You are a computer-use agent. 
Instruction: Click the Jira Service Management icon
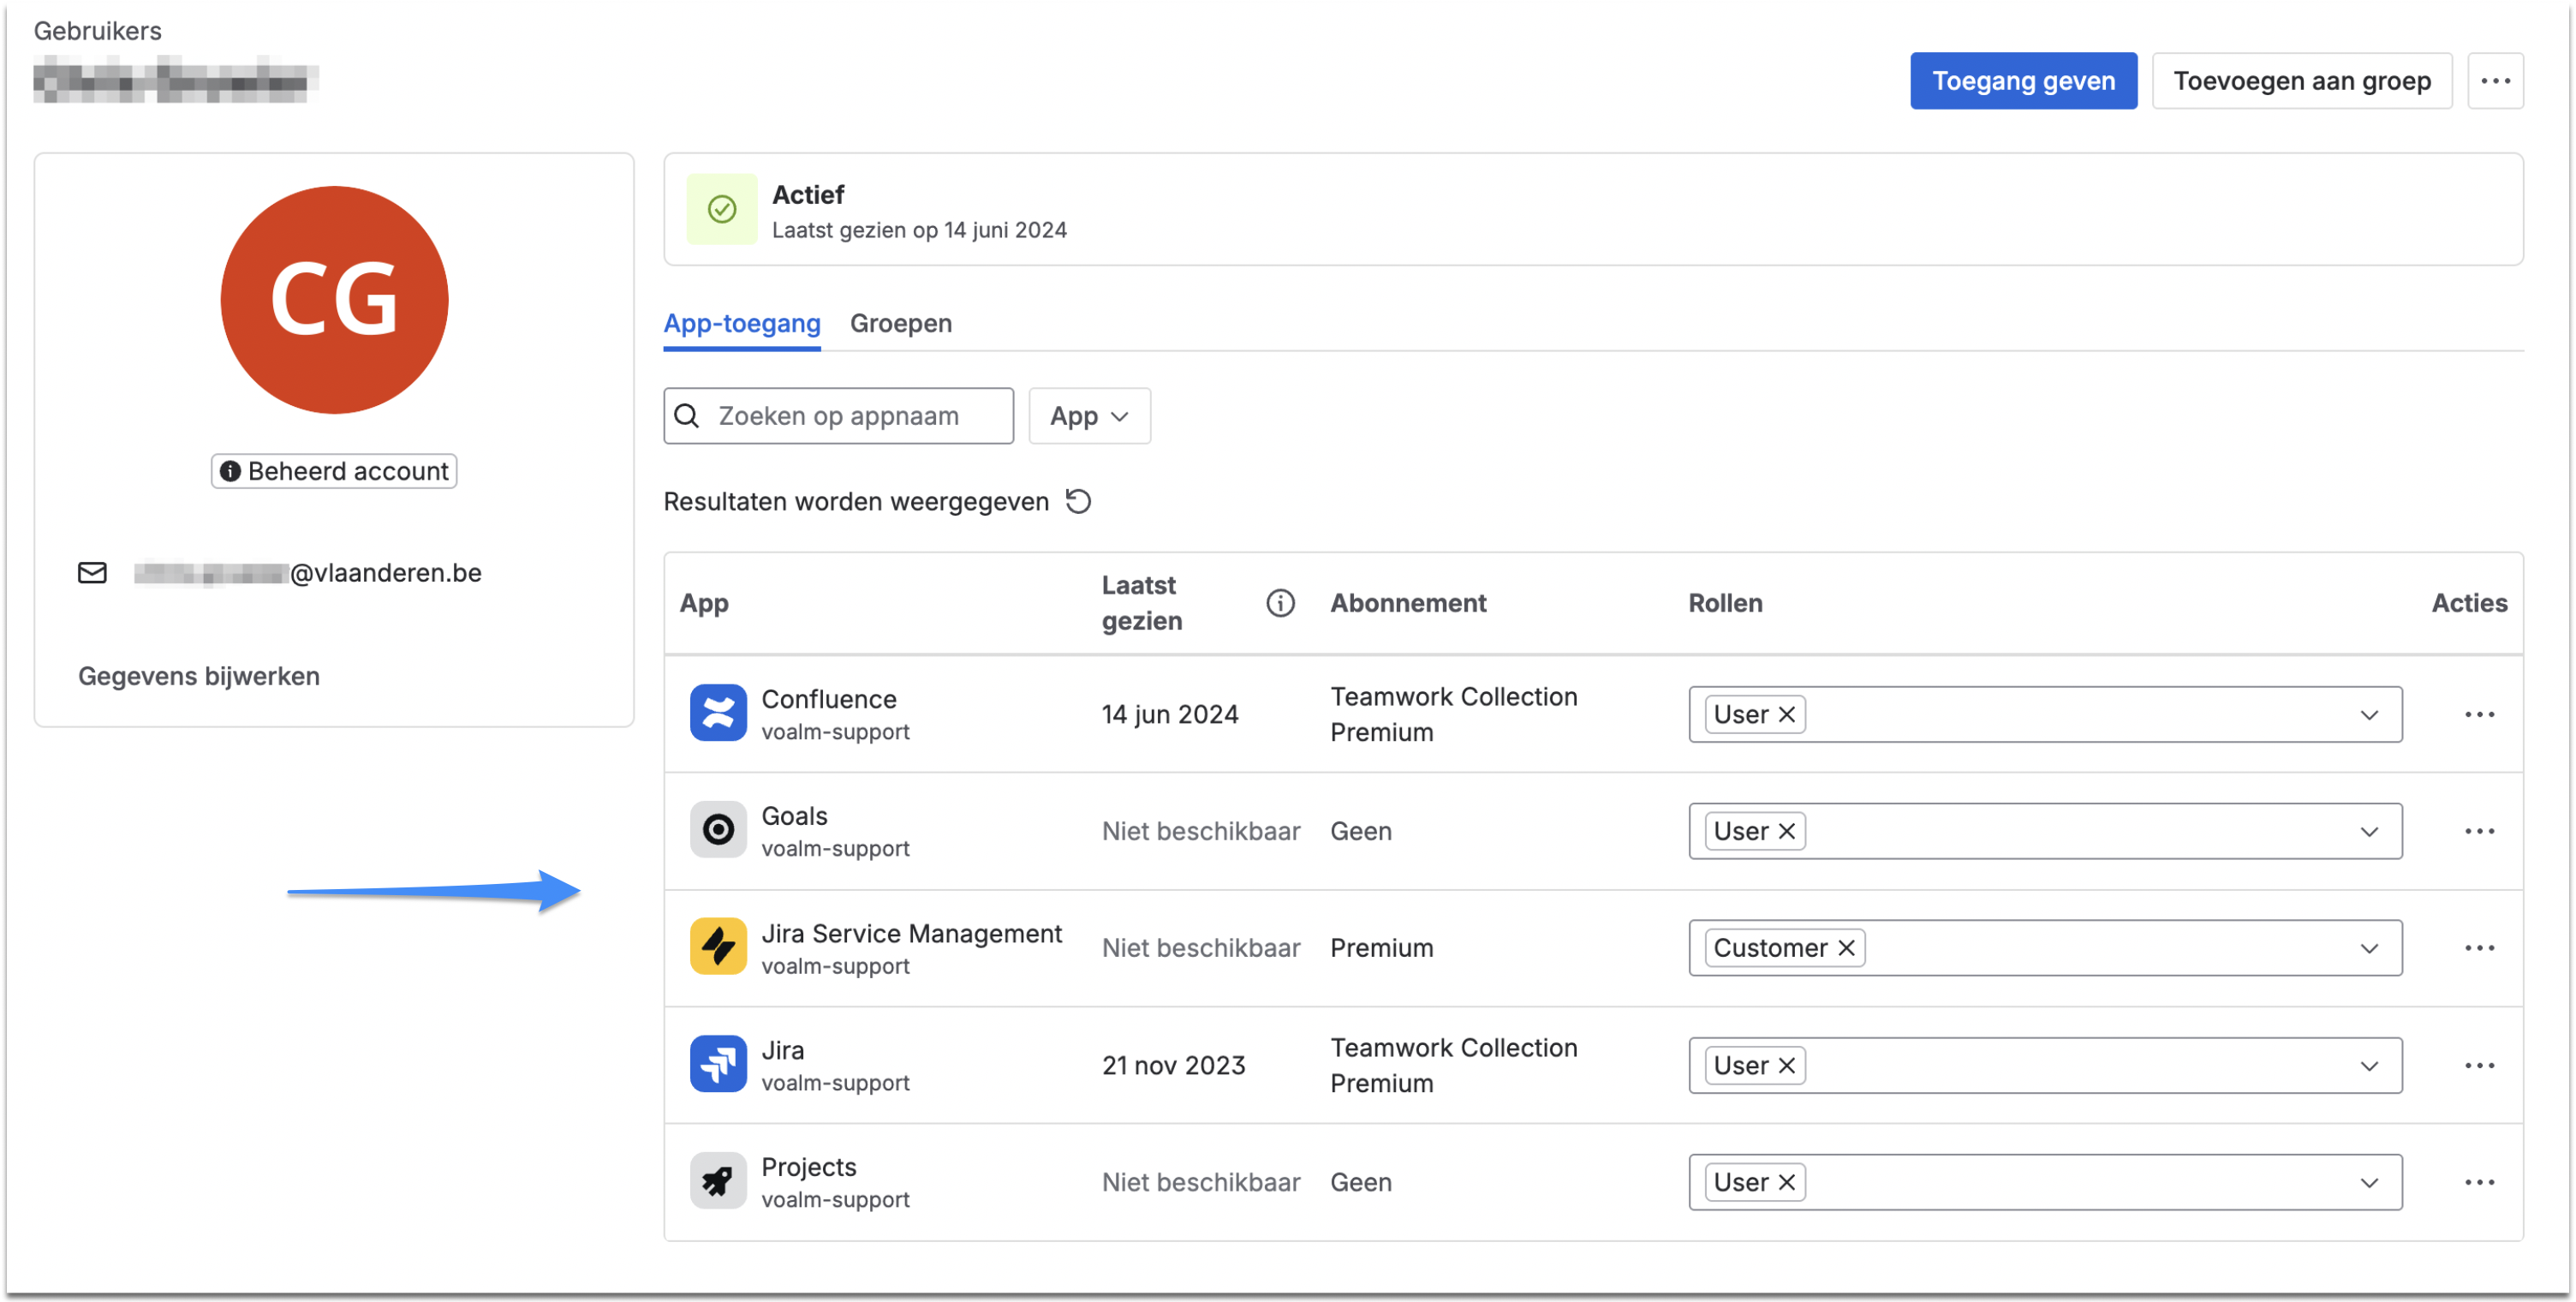tap(718, 947)
